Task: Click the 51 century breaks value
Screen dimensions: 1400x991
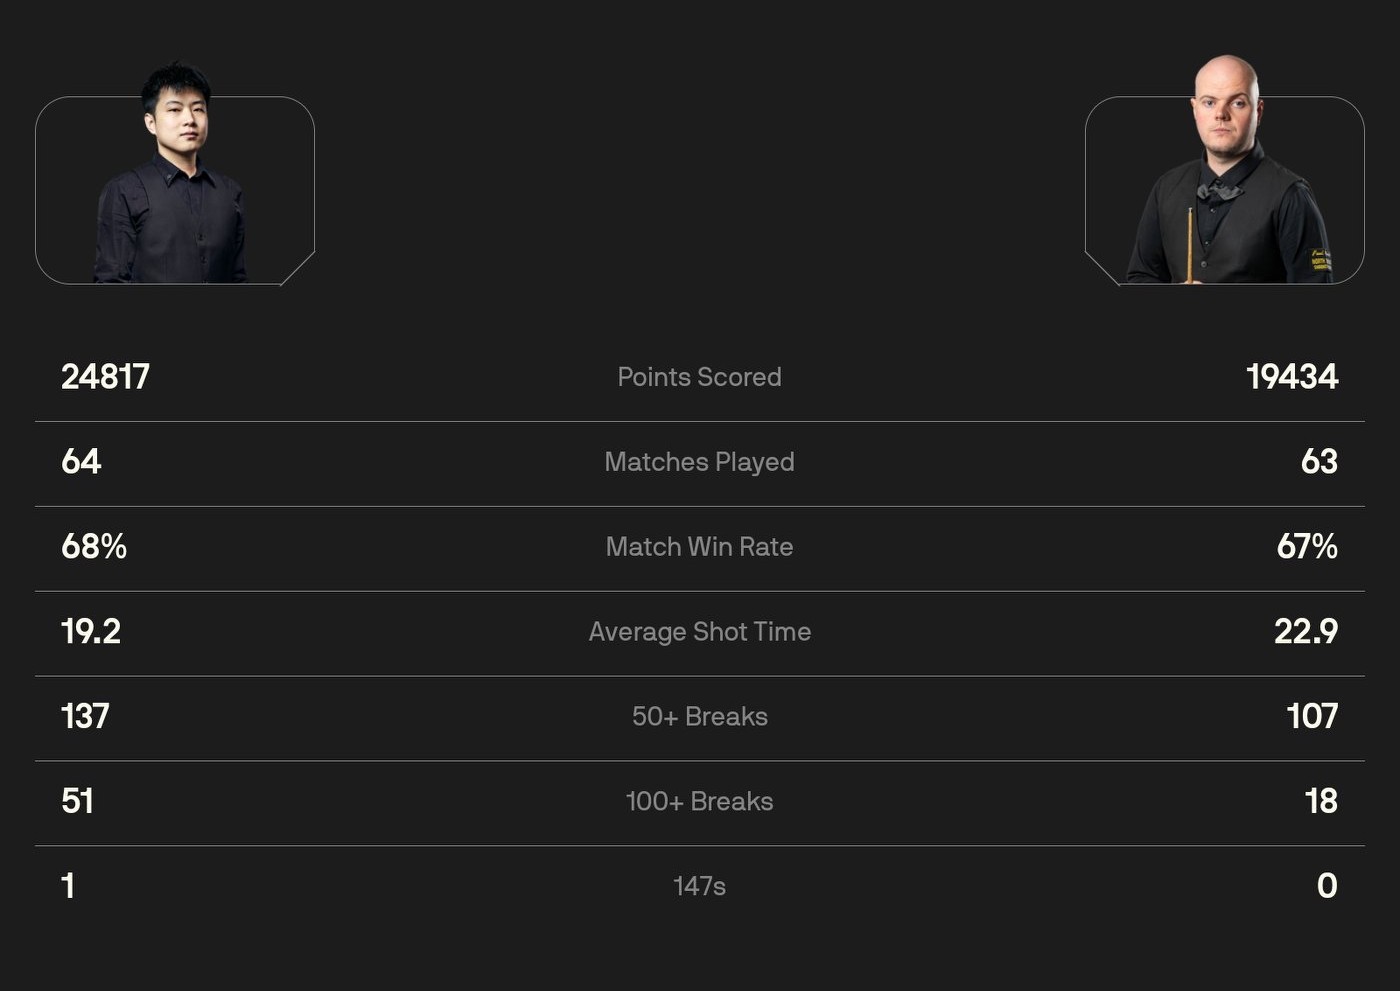Action: coord(77,802)
